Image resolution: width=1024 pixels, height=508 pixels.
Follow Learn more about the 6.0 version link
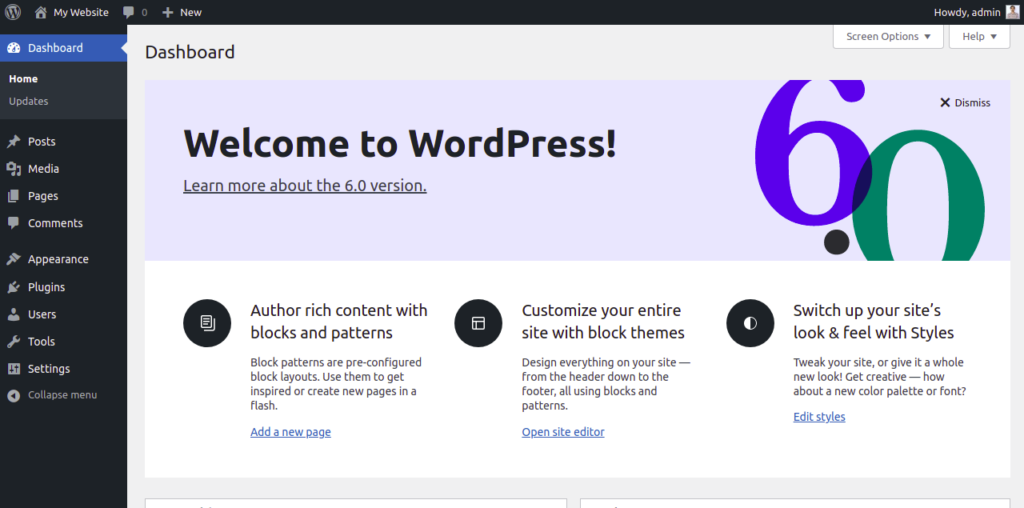[x=305, y=185]
